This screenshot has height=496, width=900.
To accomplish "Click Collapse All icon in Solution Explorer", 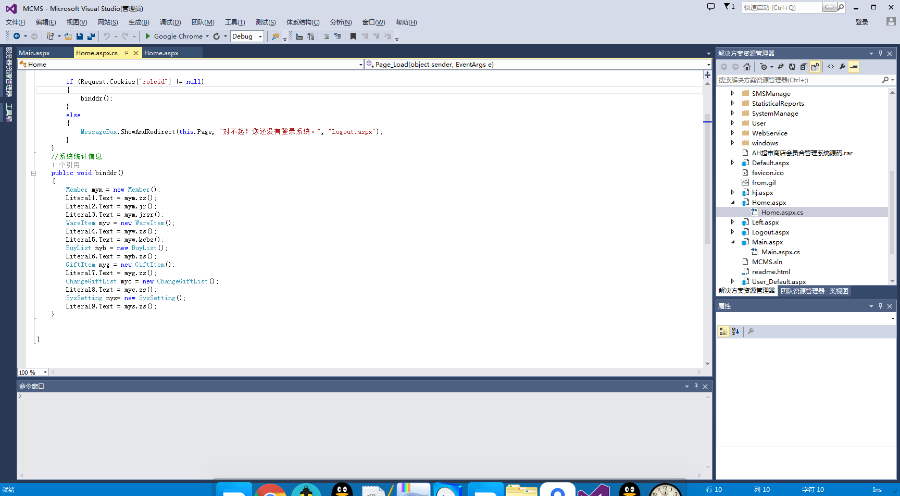I will point(804,67).
